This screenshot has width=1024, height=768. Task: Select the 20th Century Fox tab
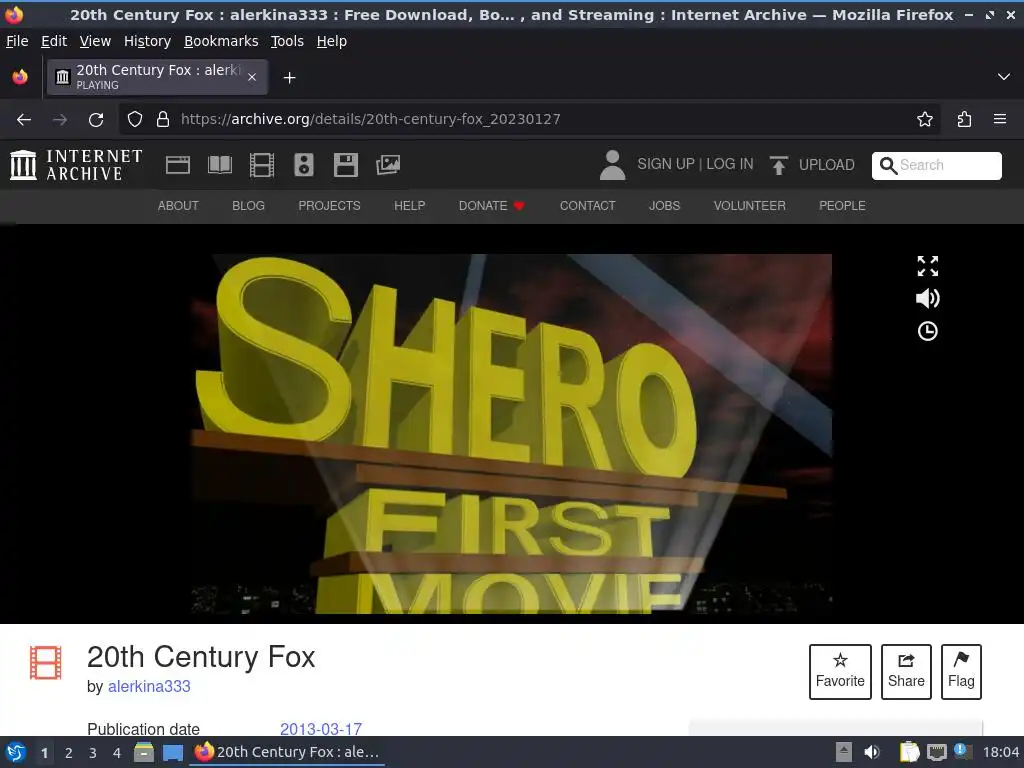point(157,77)
